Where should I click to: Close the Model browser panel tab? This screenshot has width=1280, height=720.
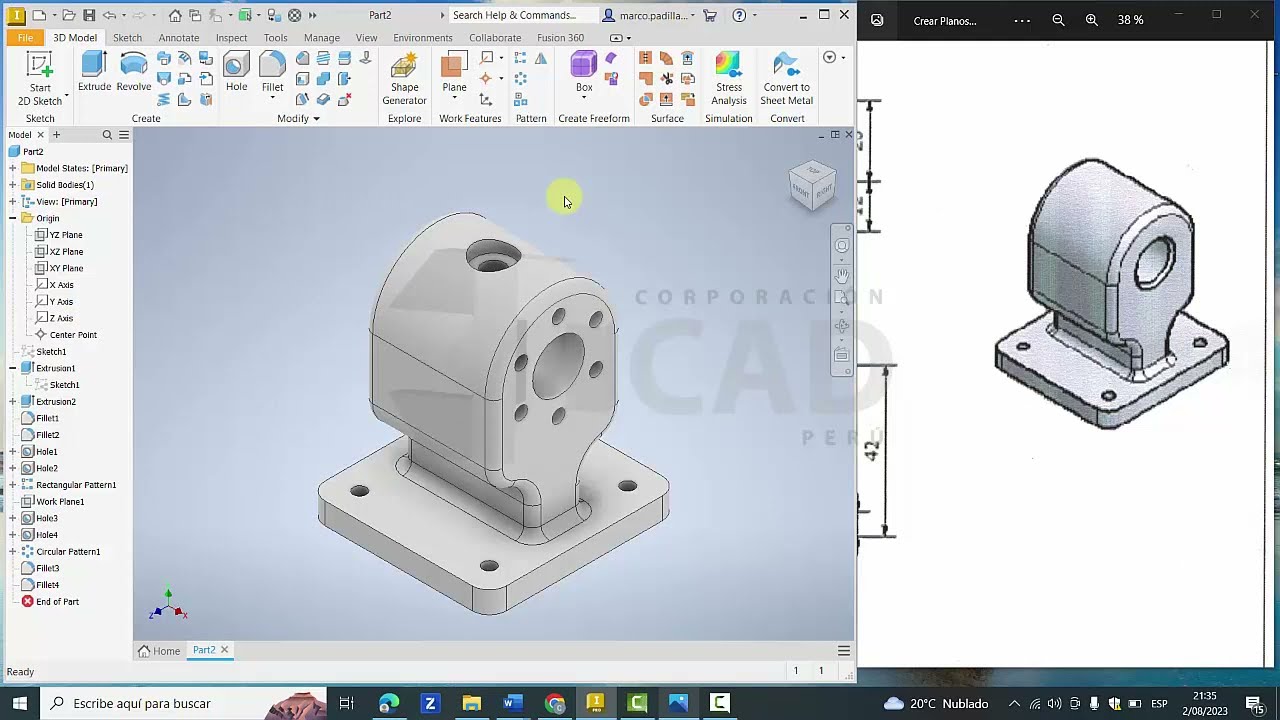(40, 135)
